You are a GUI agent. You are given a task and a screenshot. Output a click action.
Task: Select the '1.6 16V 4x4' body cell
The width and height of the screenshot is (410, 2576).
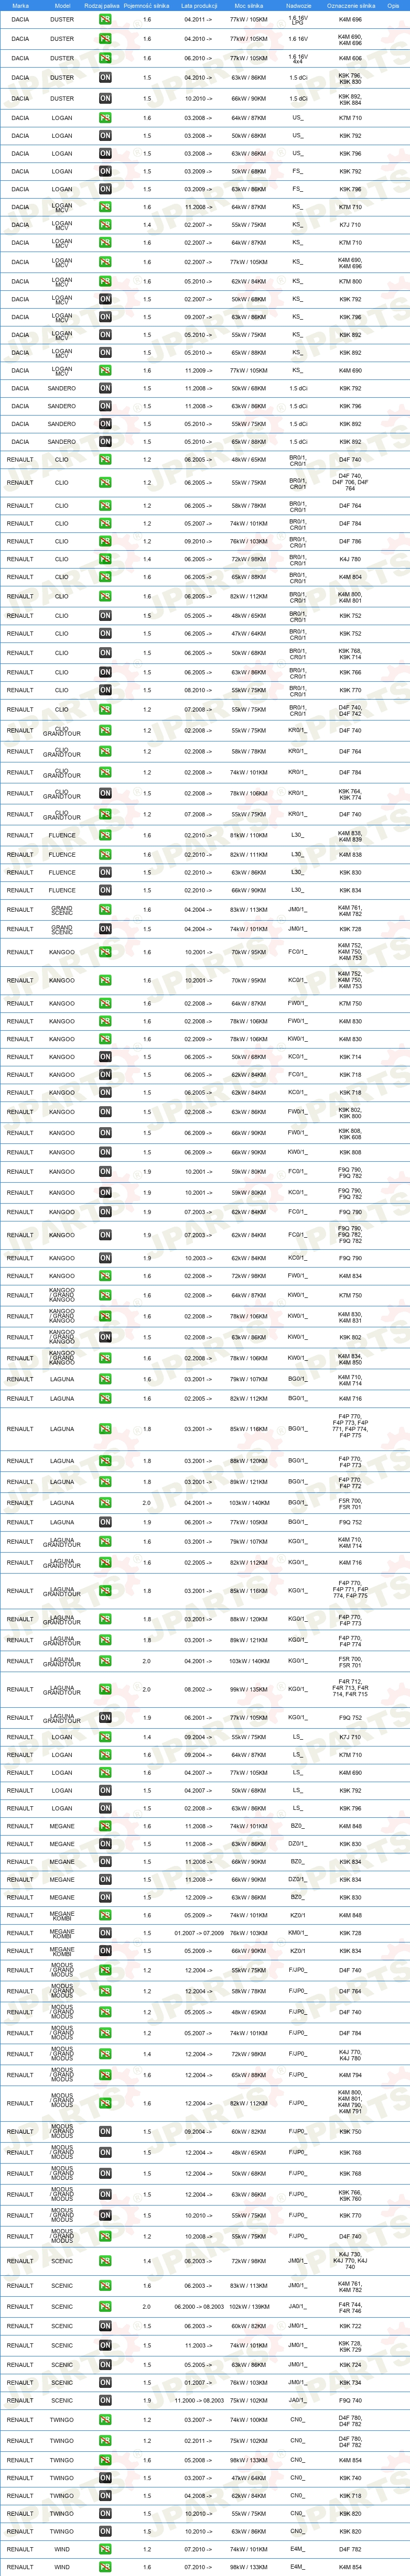tap(298, 58)
